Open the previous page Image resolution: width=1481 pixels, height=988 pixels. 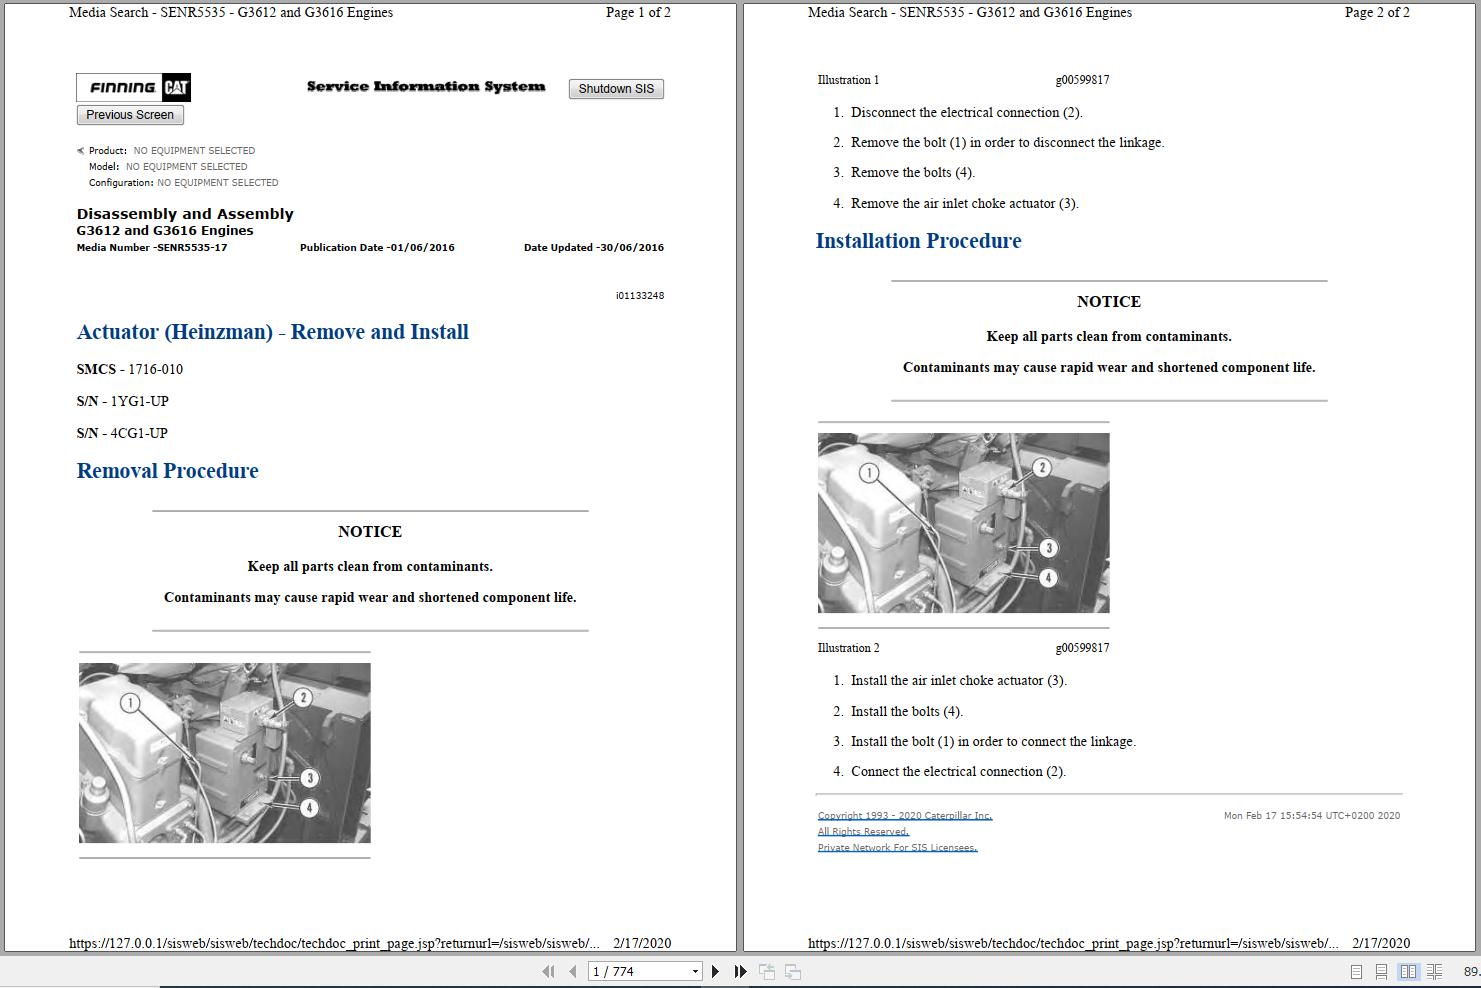click(x=570, y=971)
